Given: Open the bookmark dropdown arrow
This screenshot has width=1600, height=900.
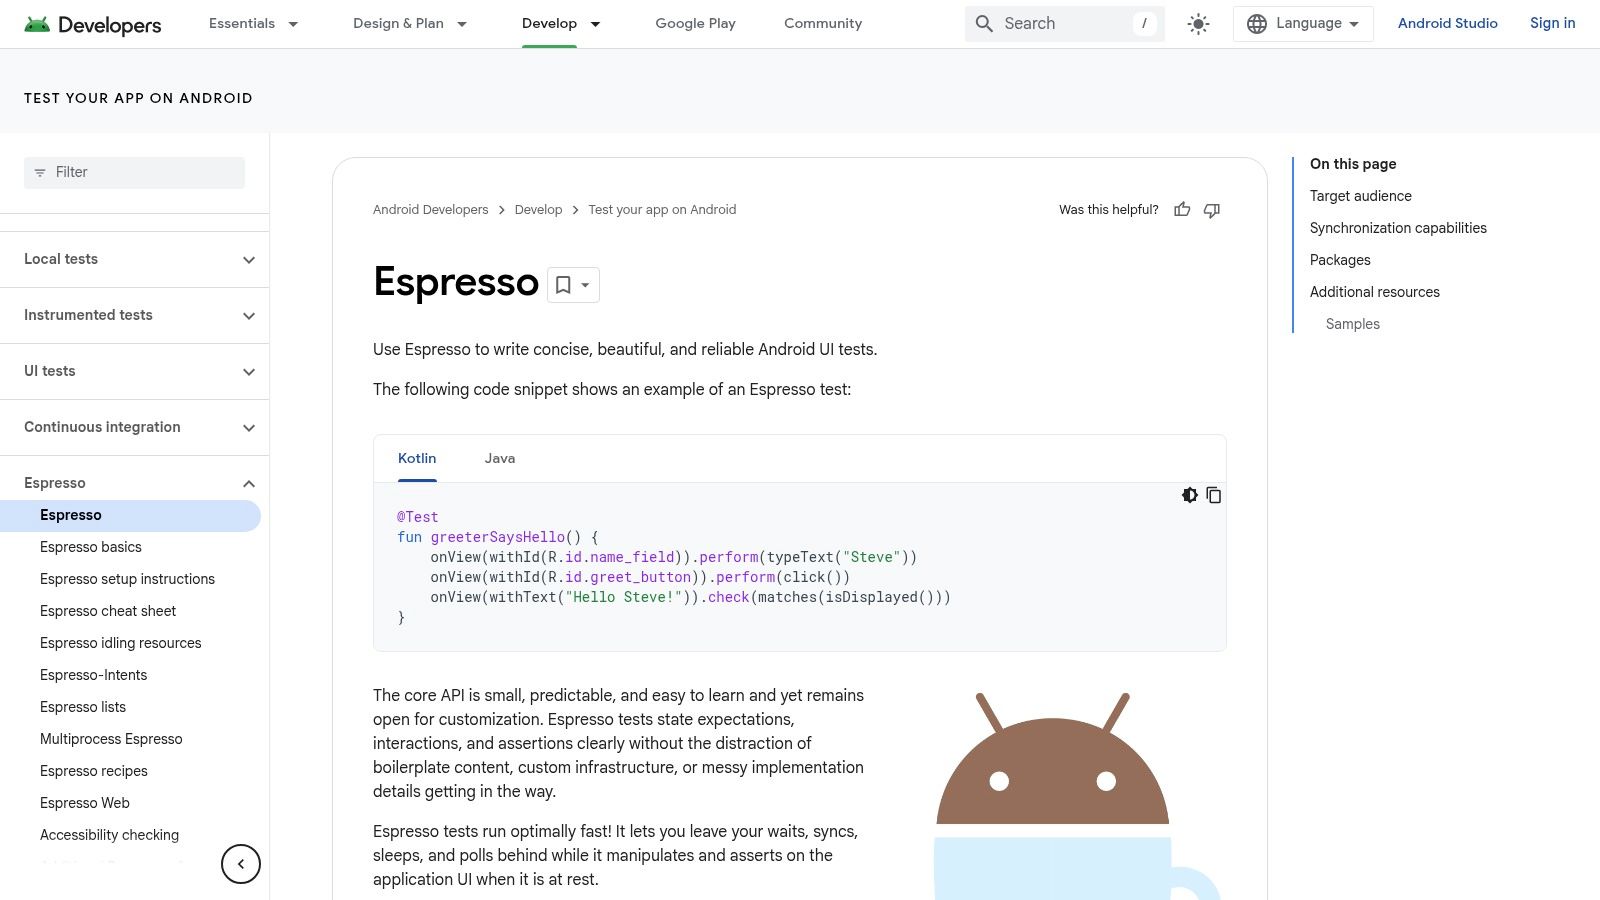Looking at the screenshot, I should click(586, 285).
